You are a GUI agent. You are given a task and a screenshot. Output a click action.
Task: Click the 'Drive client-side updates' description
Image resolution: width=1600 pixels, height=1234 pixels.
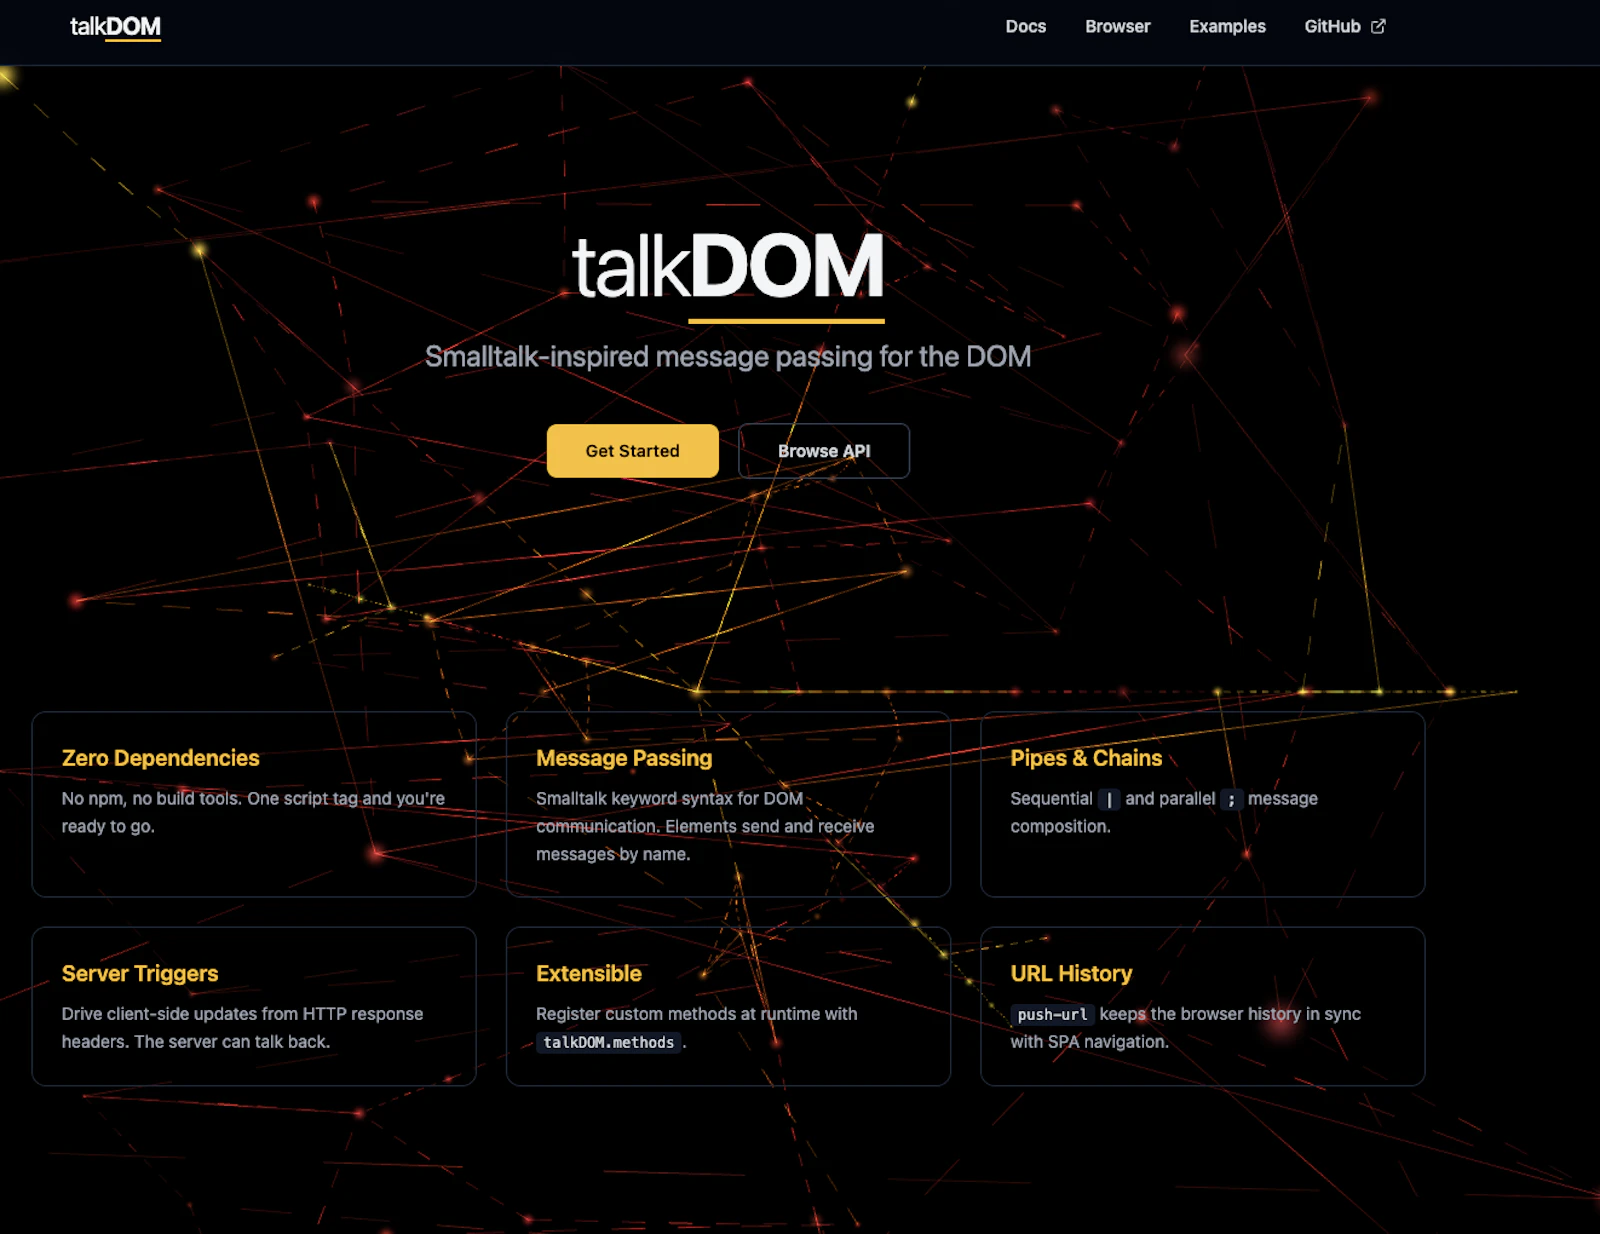pos(242,1028)
